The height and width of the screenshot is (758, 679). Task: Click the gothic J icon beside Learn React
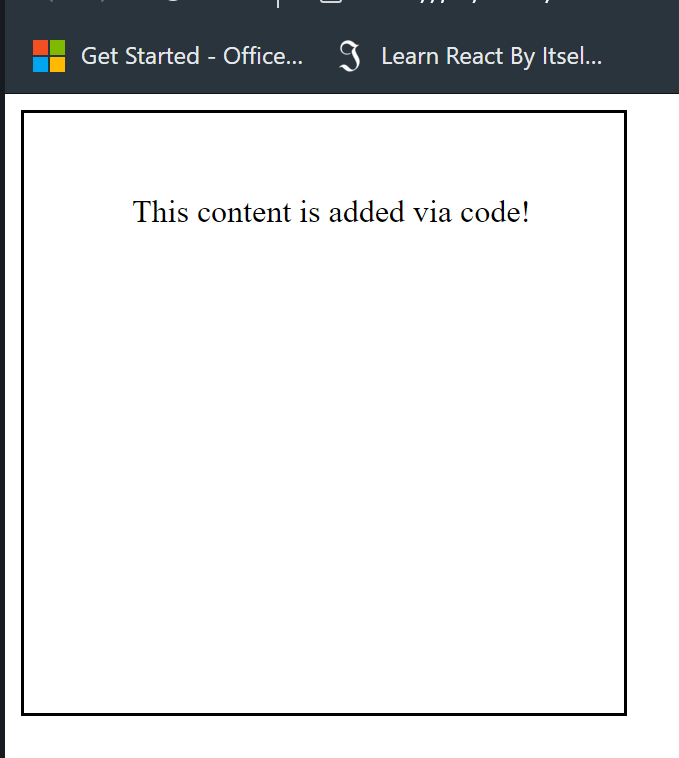click(x=350, y=57)
